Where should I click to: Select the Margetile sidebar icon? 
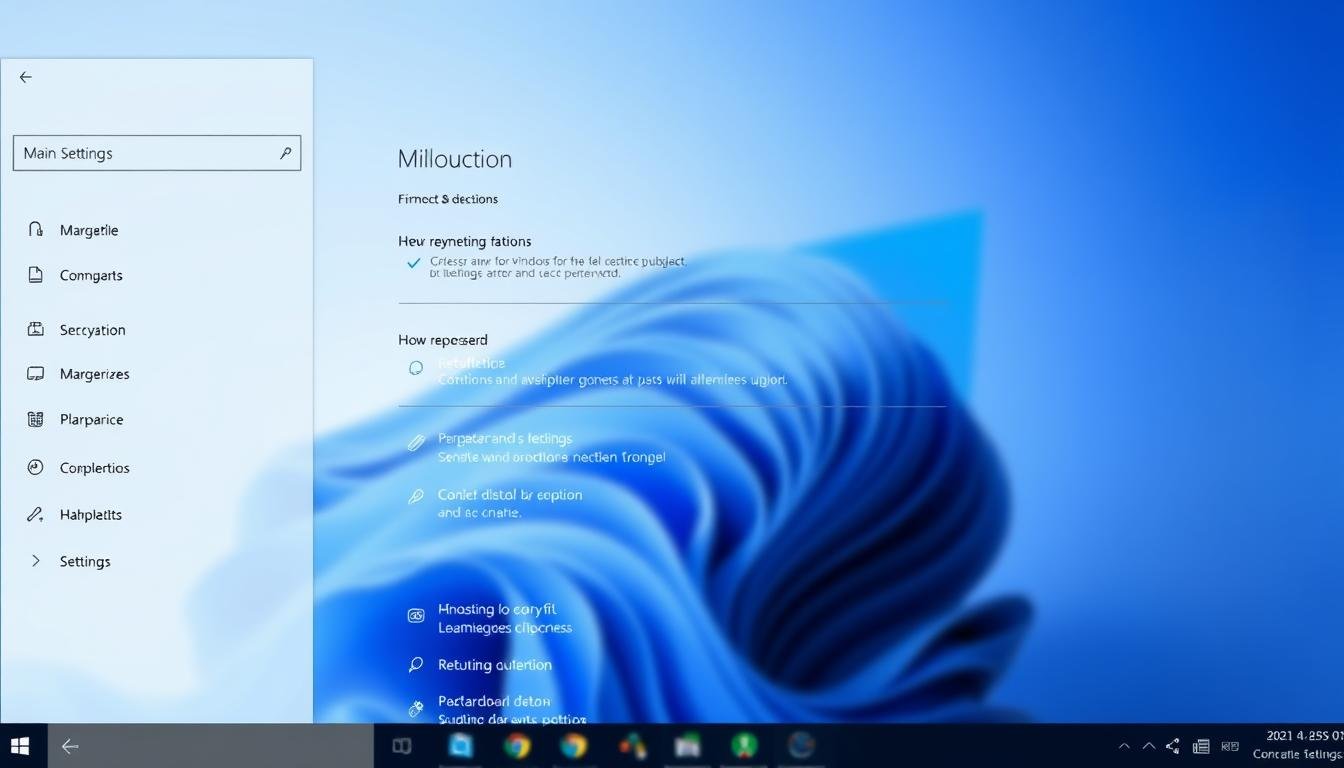[x=35, y=229]
